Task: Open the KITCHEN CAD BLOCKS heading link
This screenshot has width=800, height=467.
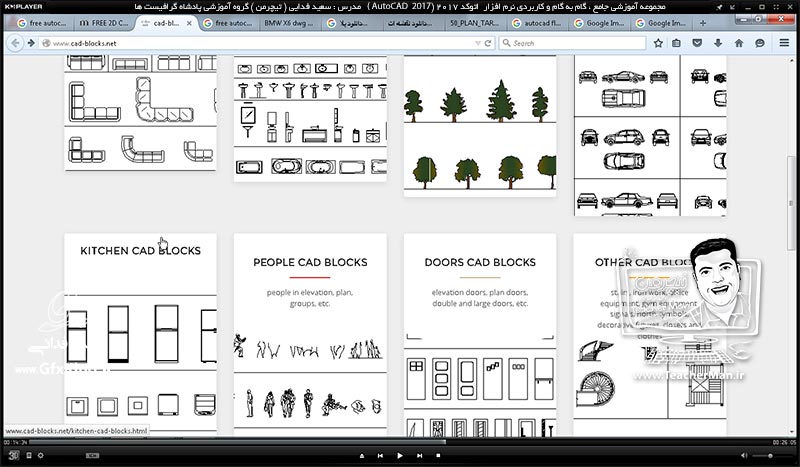Action: (140, 251)
